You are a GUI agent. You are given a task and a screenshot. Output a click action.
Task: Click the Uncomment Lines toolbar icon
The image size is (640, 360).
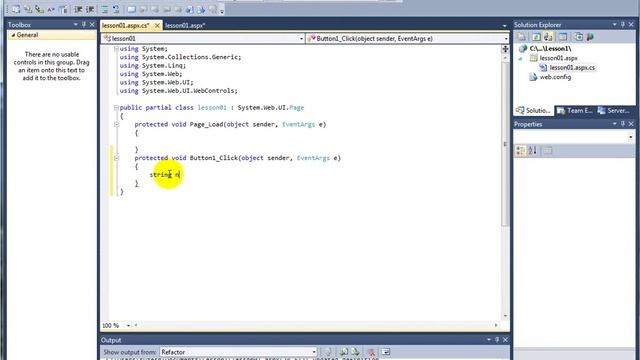116,9
